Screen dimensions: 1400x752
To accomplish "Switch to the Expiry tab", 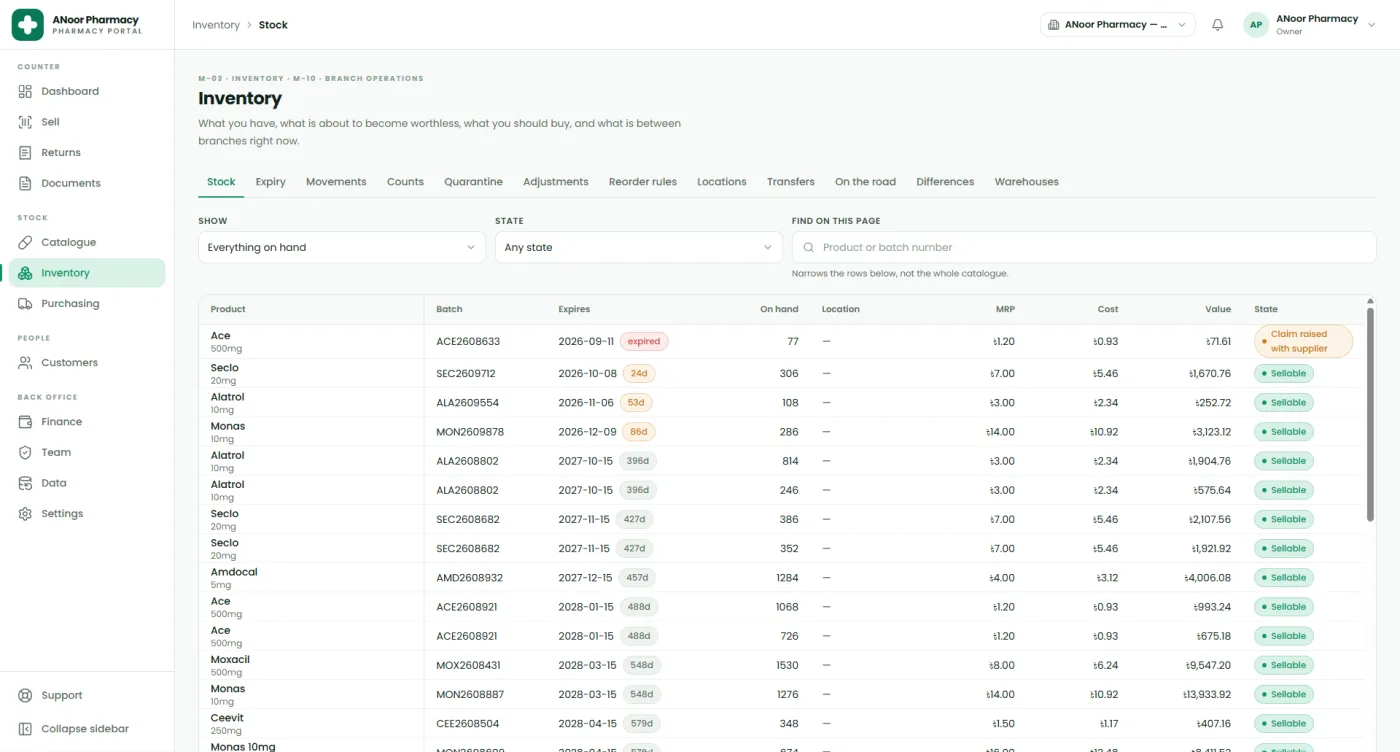I will click(270, 182).
